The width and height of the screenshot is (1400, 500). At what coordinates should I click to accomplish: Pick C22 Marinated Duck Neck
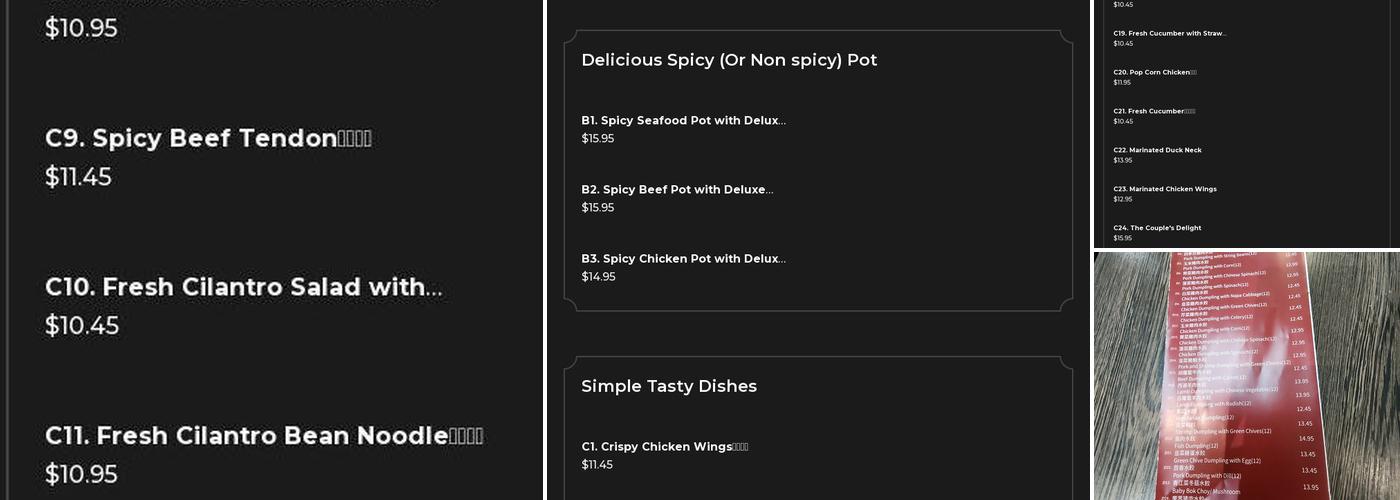pyautogui.click(x=1157, y=150)
